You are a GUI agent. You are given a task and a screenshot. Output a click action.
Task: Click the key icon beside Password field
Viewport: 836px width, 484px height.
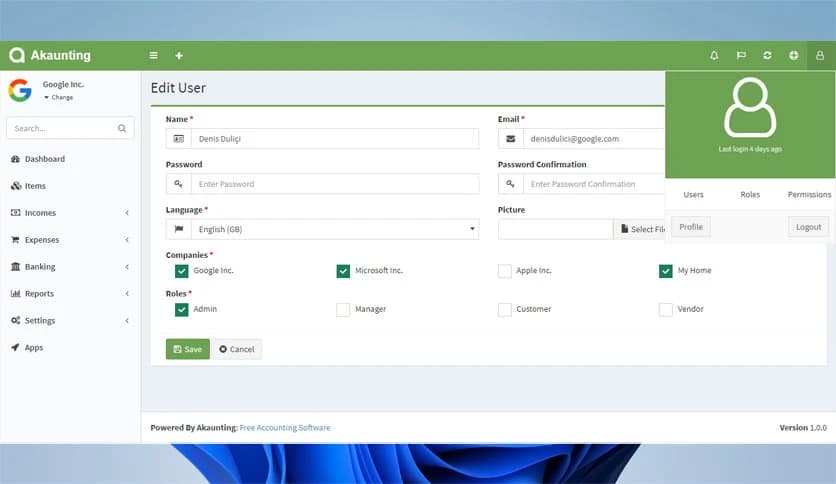coord(179,184)
